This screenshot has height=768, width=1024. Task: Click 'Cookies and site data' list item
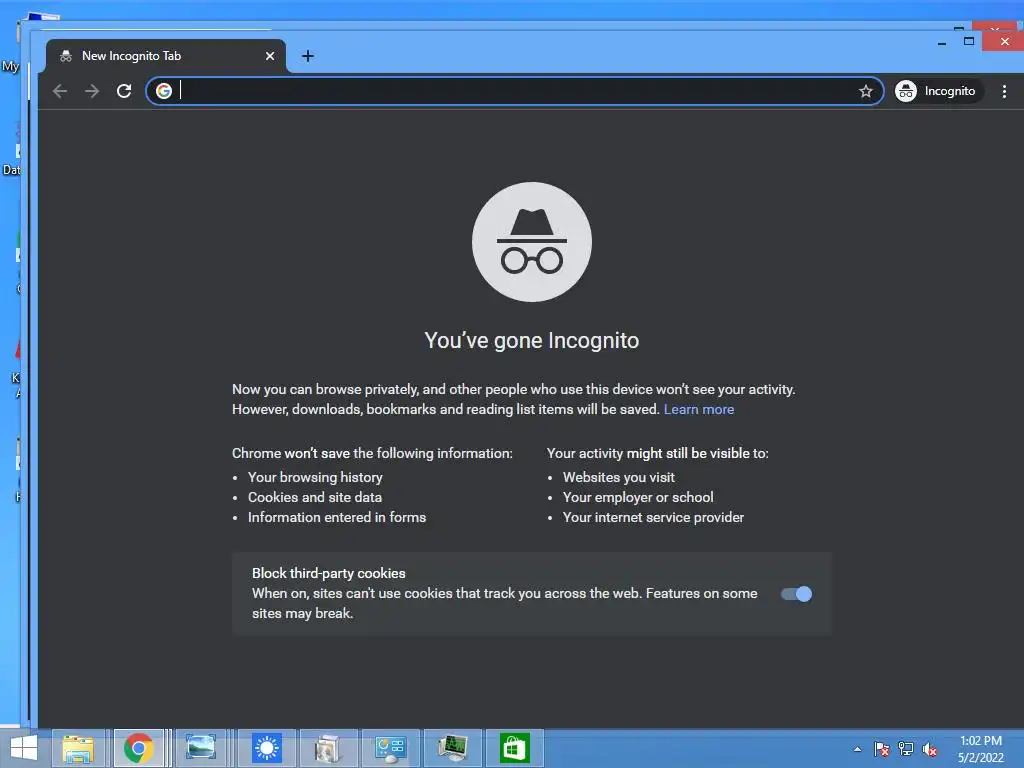tap(315, 498)
